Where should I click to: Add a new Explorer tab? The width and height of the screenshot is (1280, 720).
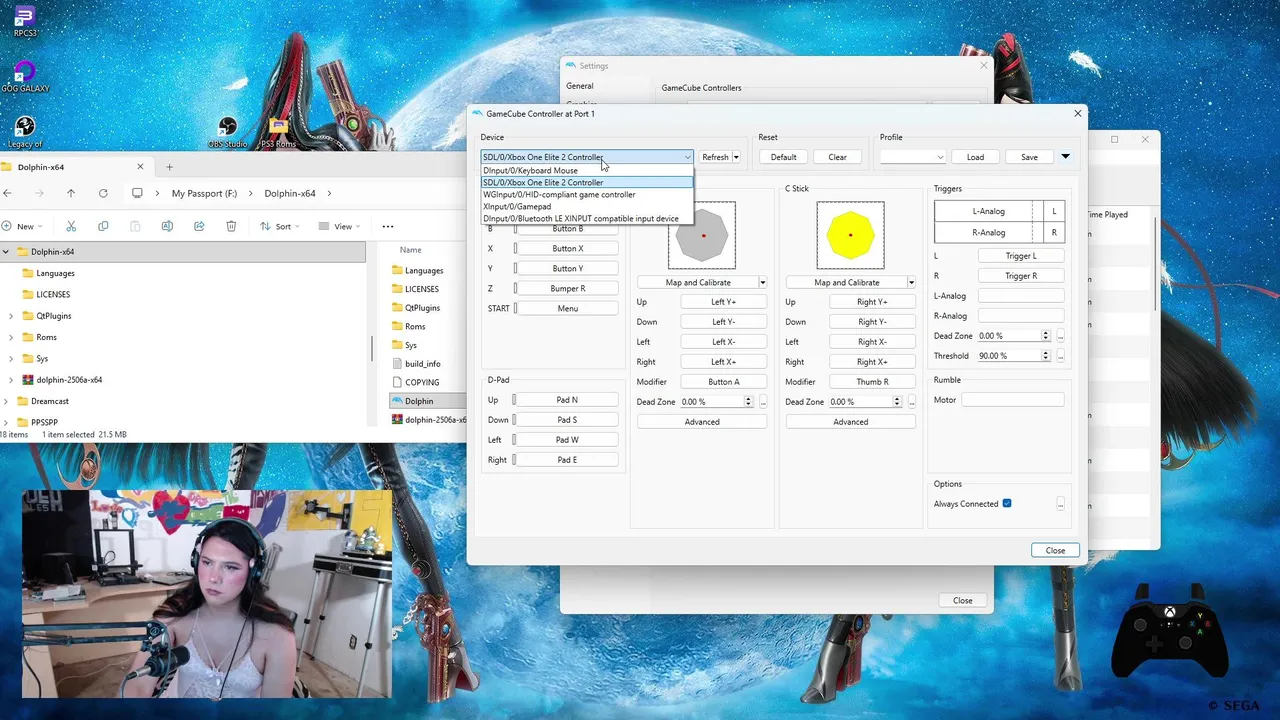point(169,167)
